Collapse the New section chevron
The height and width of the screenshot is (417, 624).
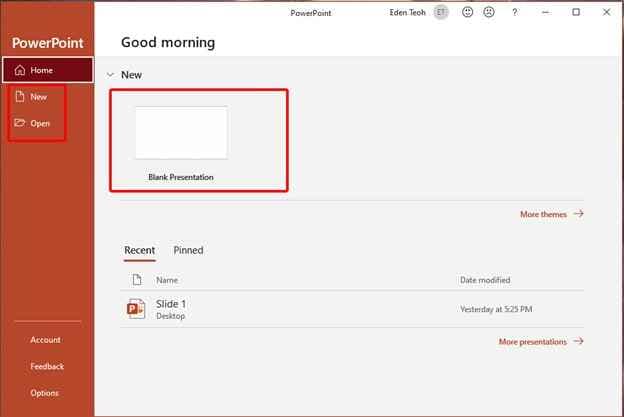point(110,74)
